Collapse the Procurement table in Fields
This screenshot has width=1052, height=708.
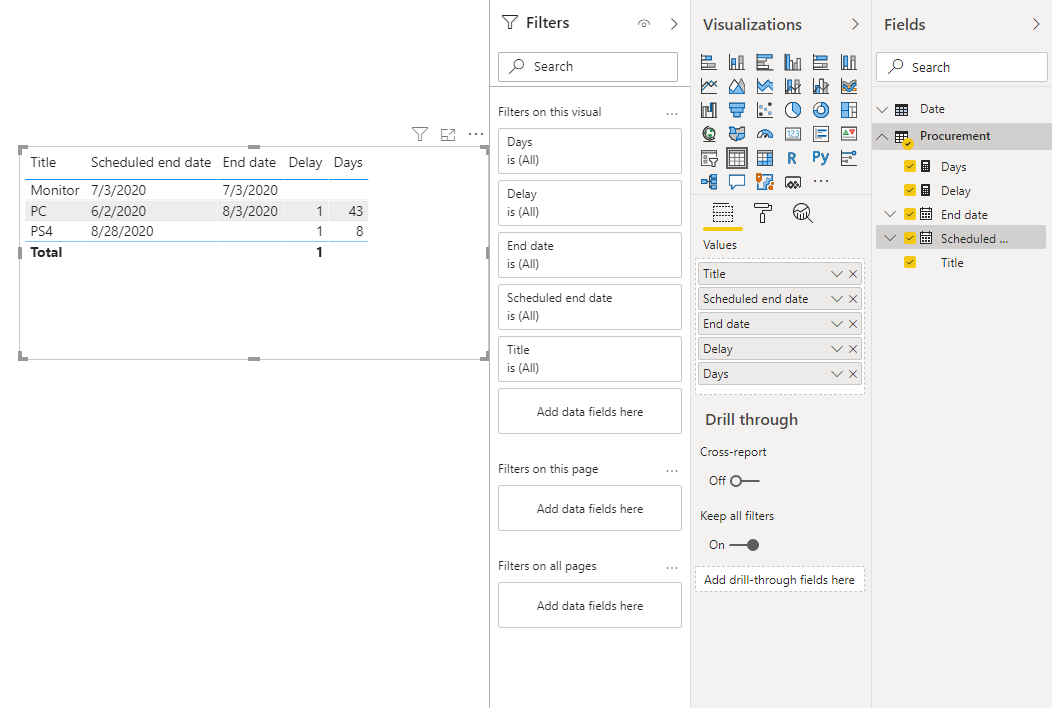coord(882,136)
